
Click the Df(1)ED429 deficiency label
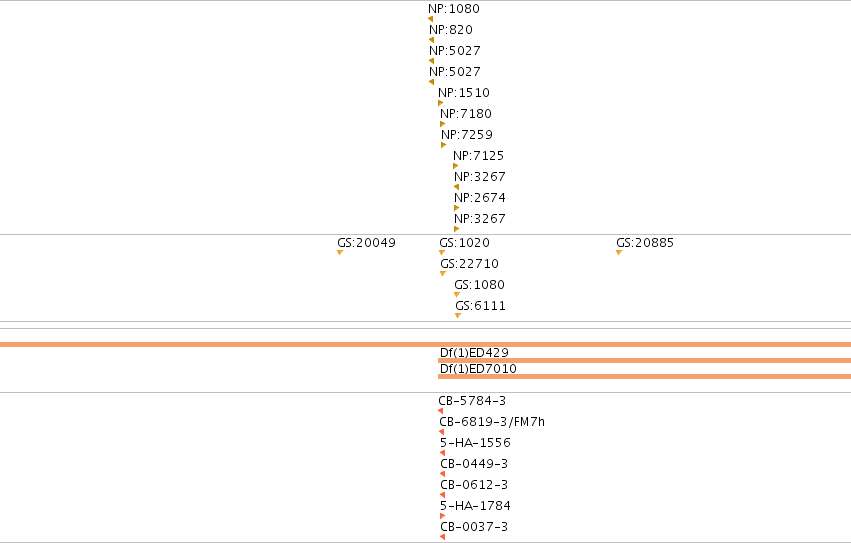pyautogui.click(x=474, y=353)
